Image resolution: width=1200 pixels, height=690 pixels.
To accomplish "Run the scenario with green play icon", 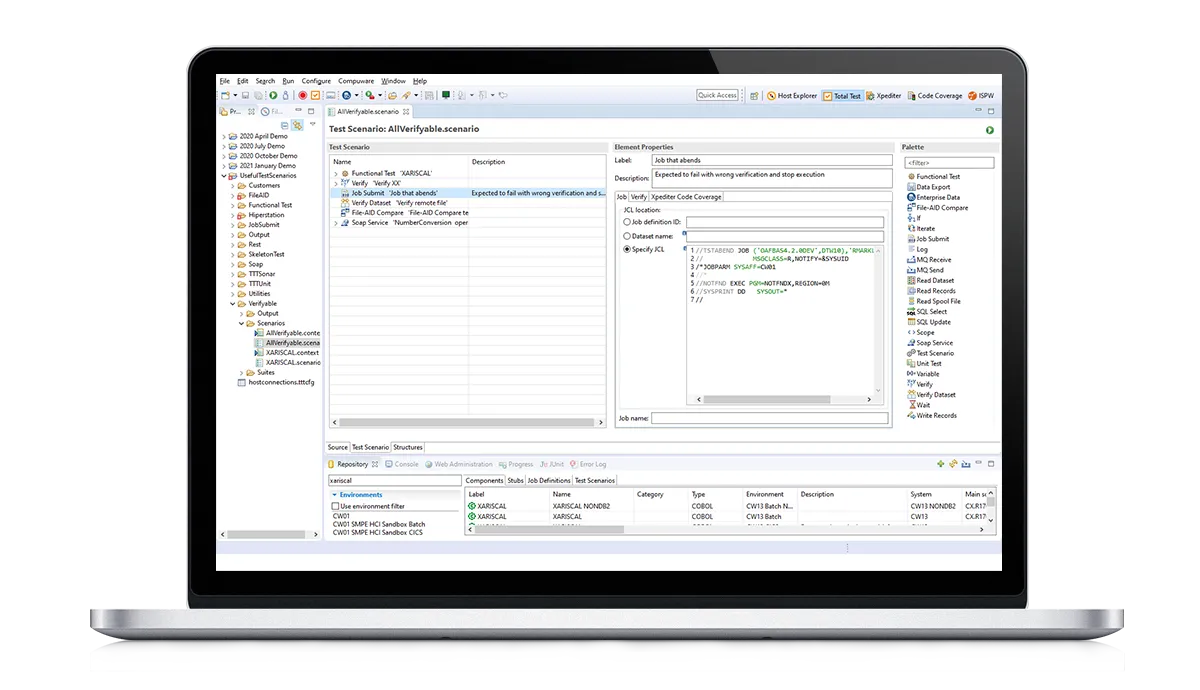I will [989, 130].
